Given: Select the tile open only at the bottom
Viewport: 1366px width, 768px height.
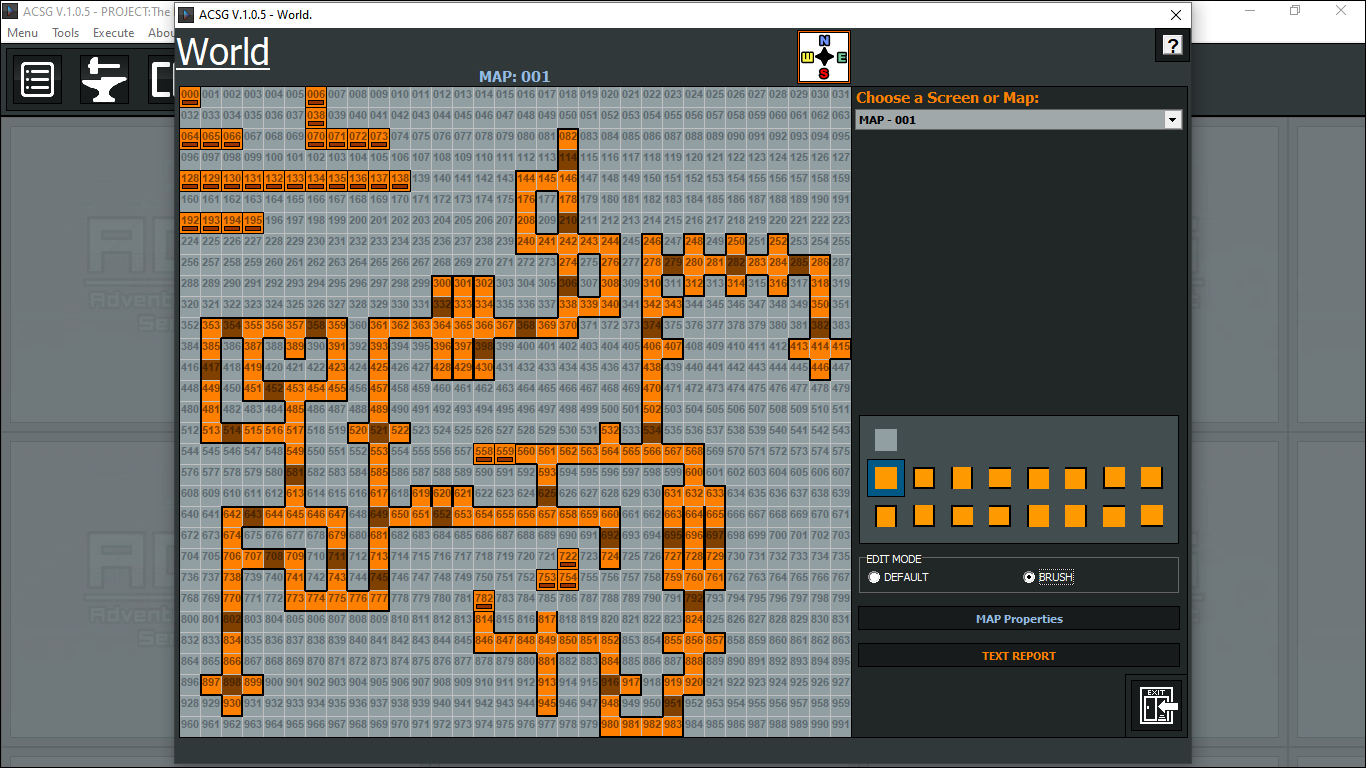Looking at the screenshot, I should click(886, 516).
